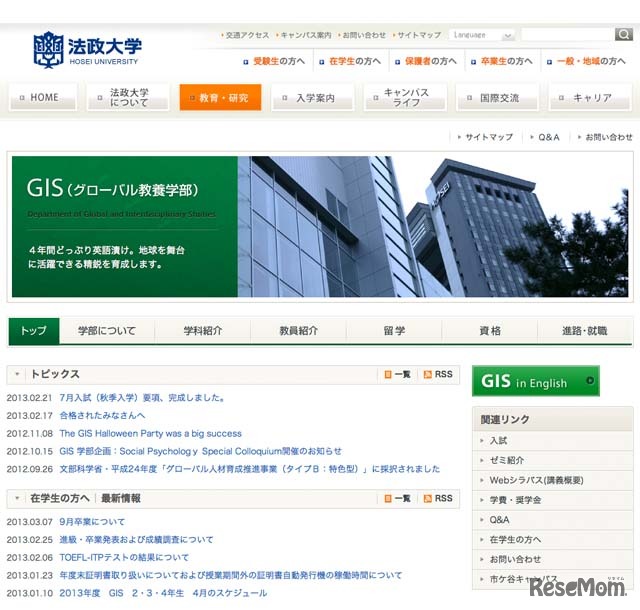Go to 保護者の方へ page

pos(431,61)
